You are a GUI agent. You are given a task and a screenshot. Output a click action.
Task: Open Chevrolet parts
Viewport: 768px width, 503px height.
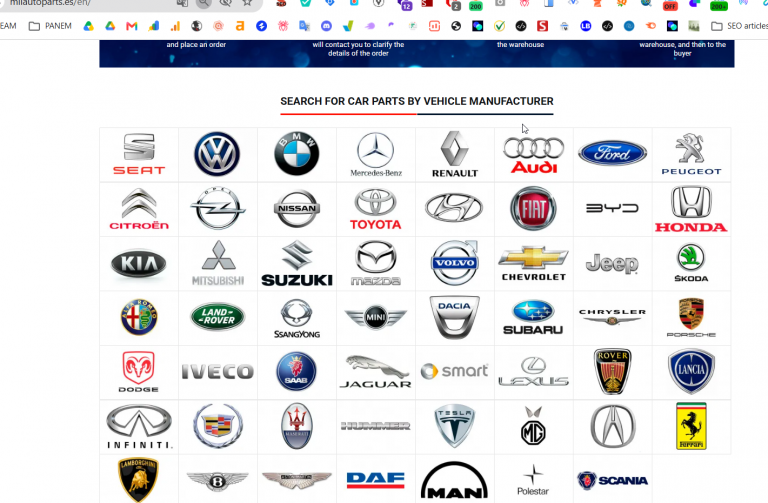pyautogui.click(x=534, y=263)
